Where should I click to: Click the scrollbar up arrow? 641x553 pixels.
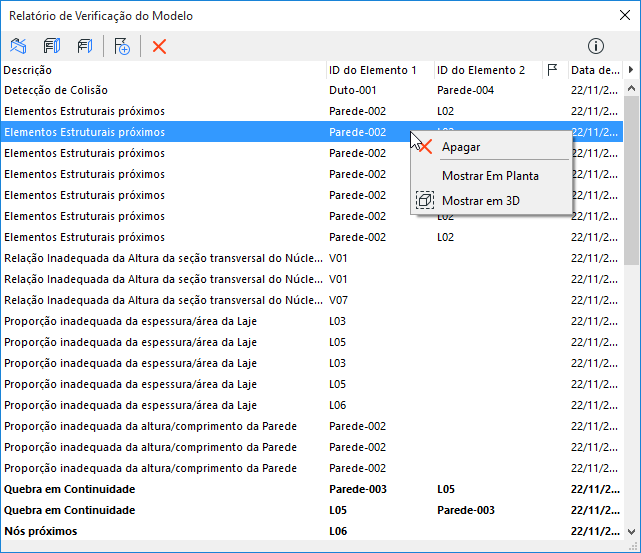tap(631, 88)
